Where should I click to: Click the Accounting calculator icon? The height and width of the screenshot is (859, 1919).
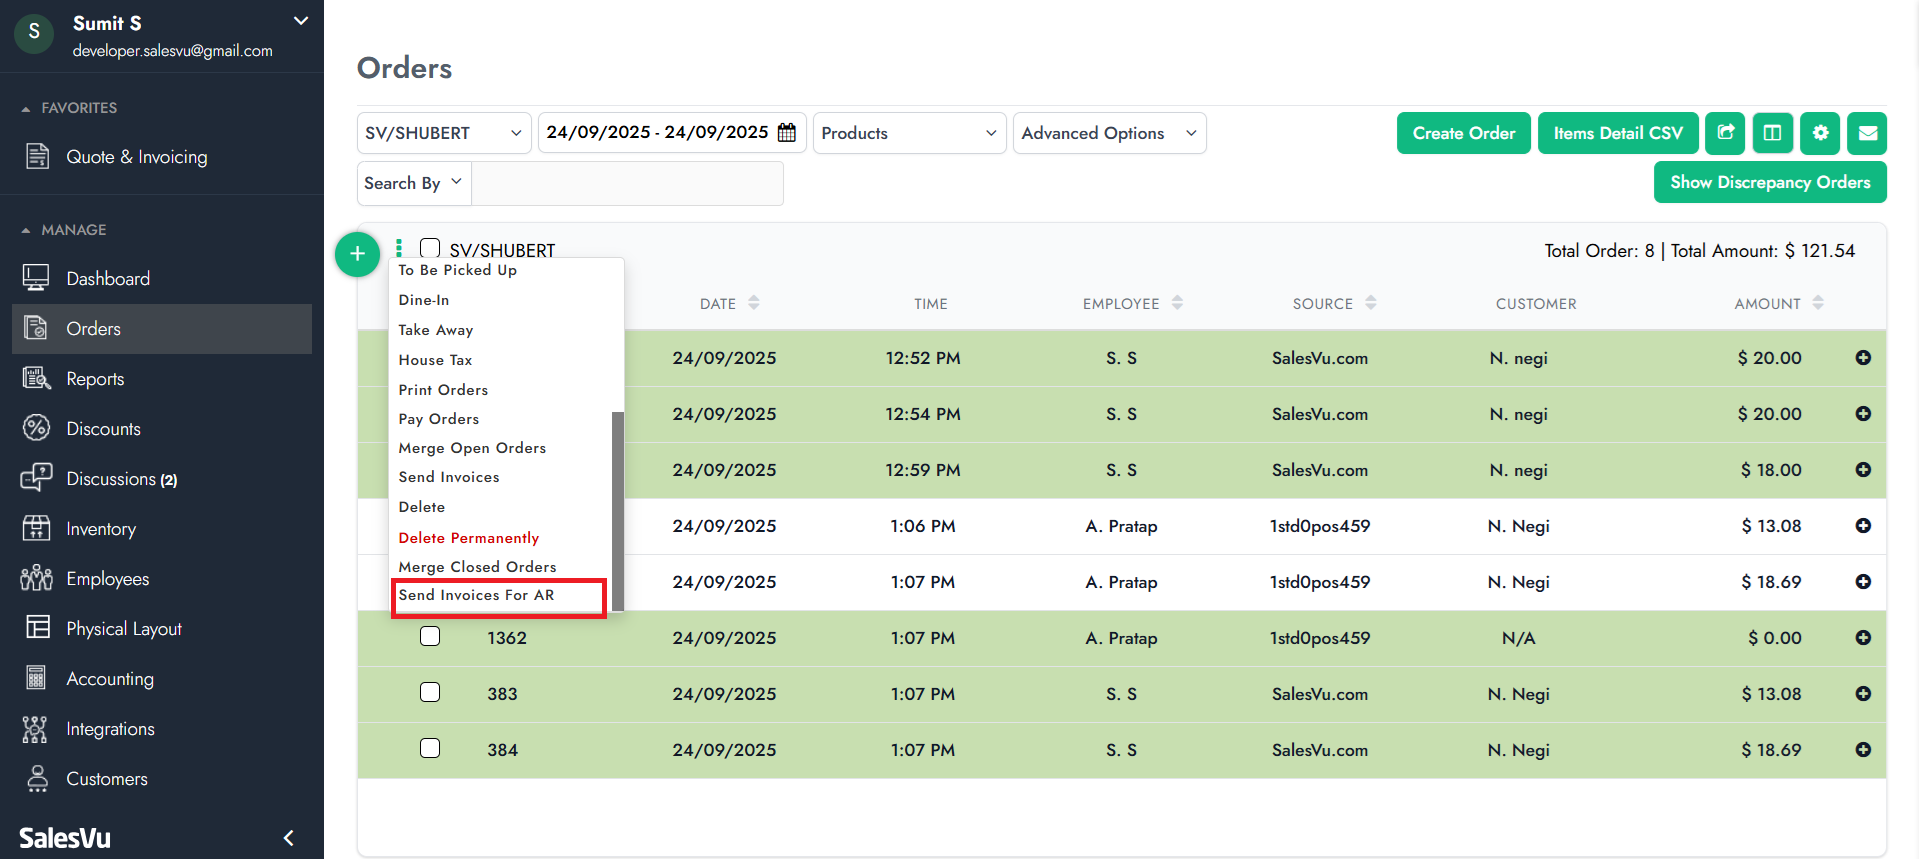pos(36,678)
